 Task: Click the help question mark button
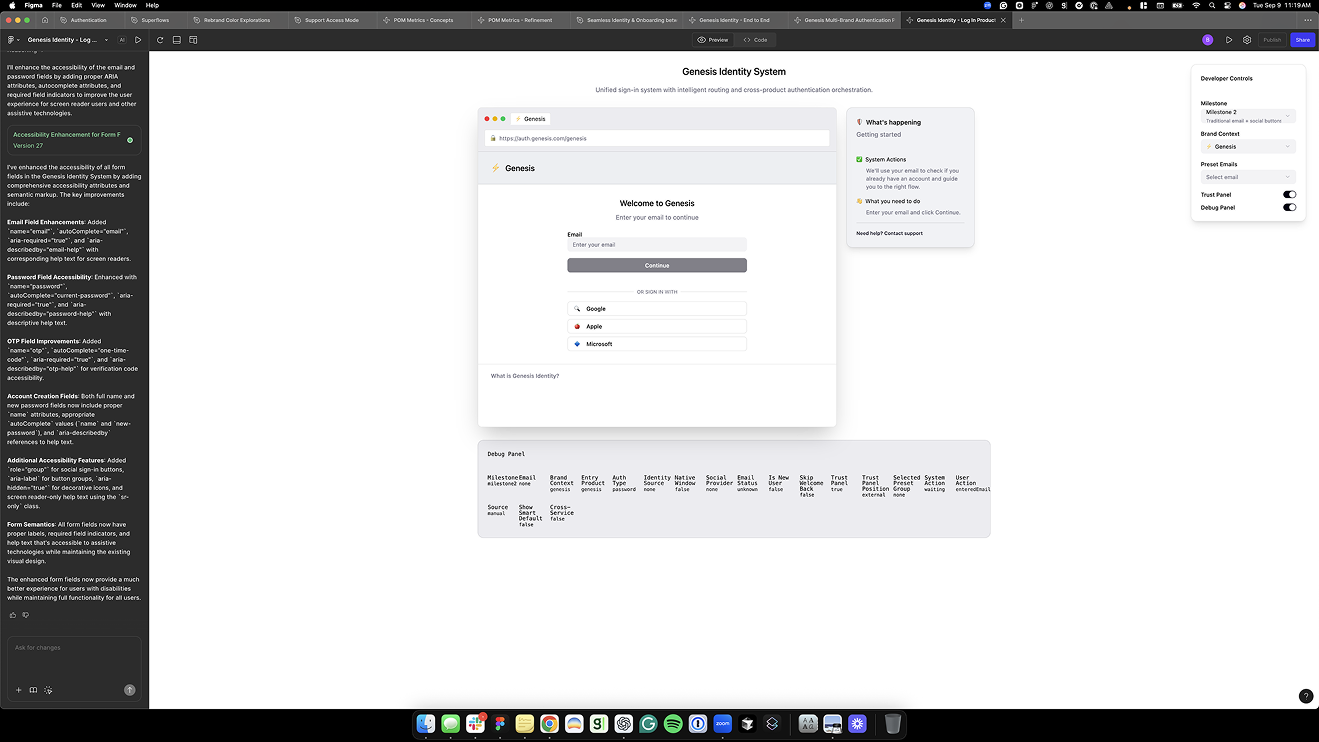tap(1305, 696)
